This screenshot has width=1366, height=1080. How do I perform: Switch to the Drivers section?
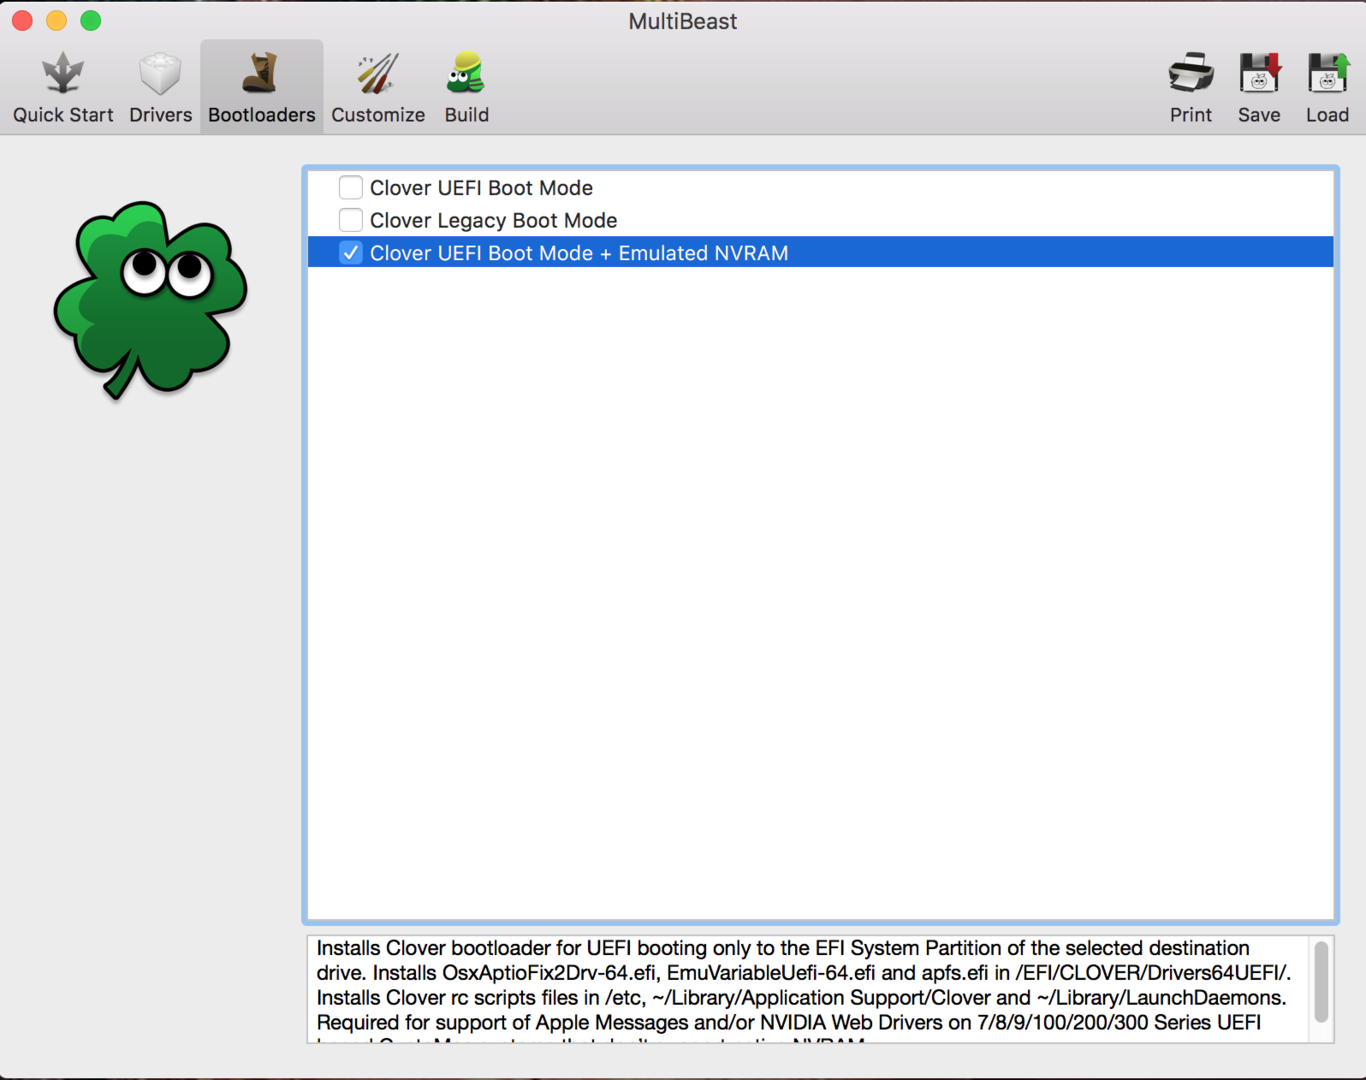(160, 88)
